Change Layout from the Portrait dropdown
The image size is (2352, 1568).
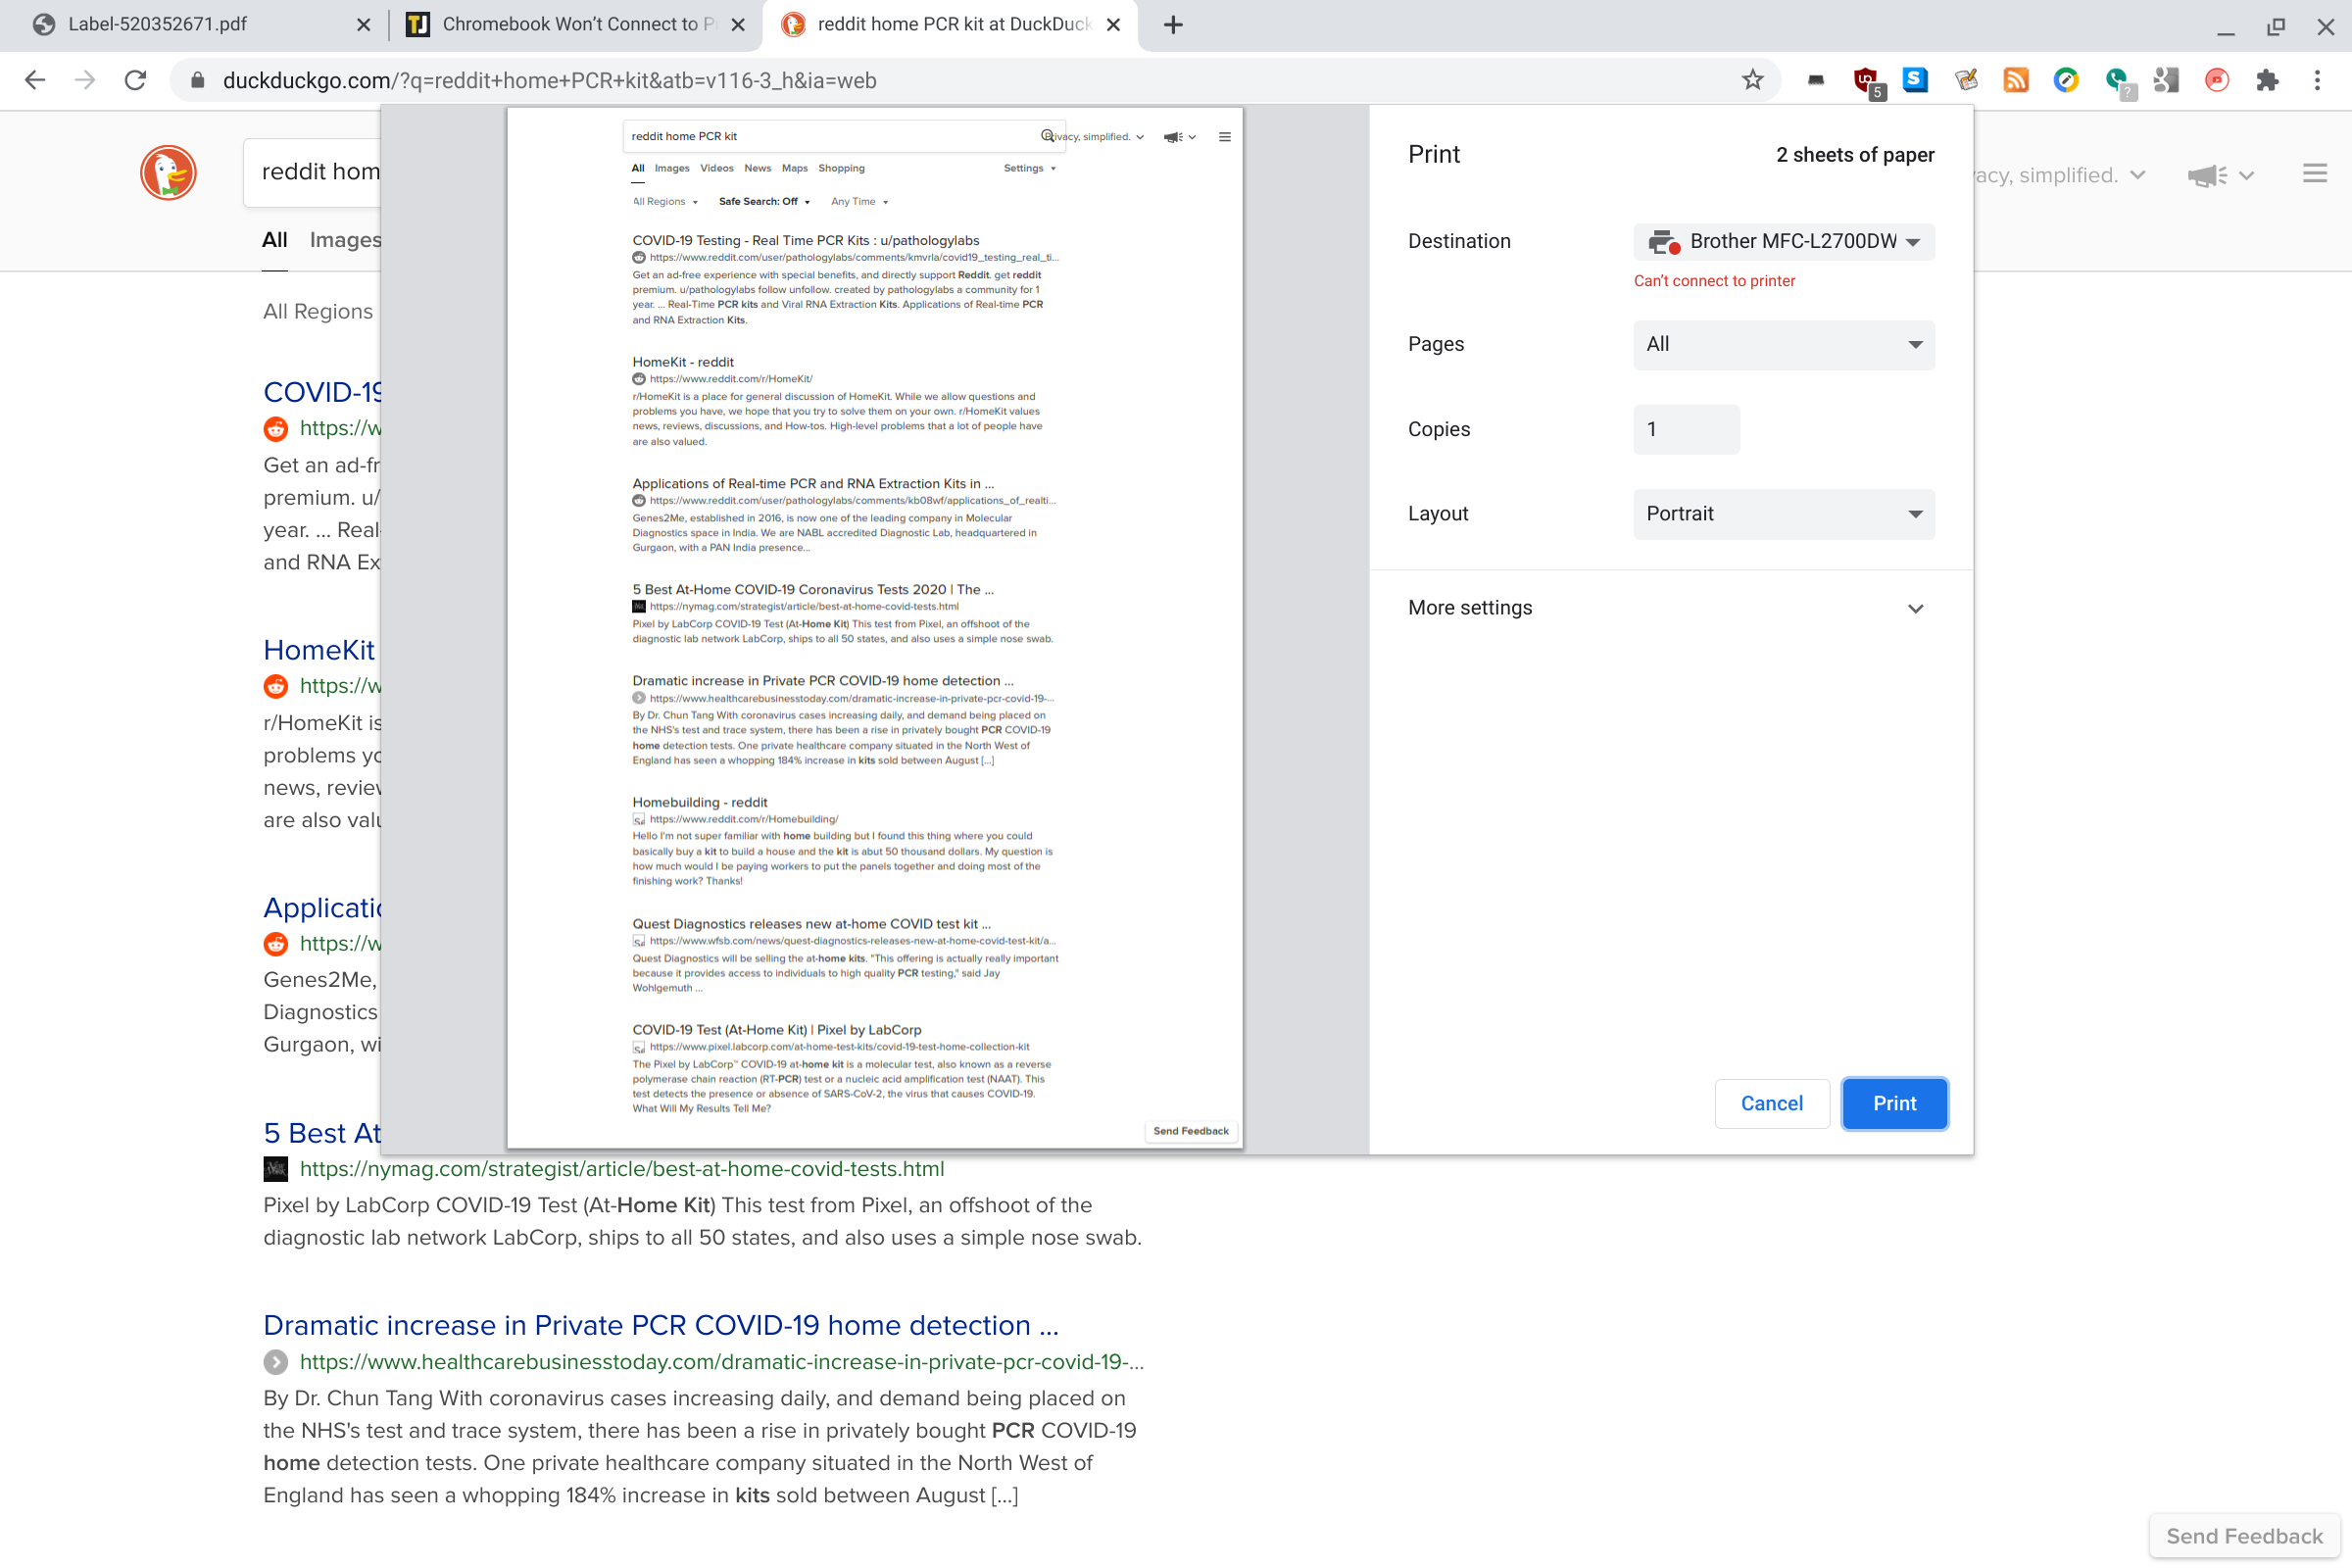pyautogui.click(x=1783, y=513)
